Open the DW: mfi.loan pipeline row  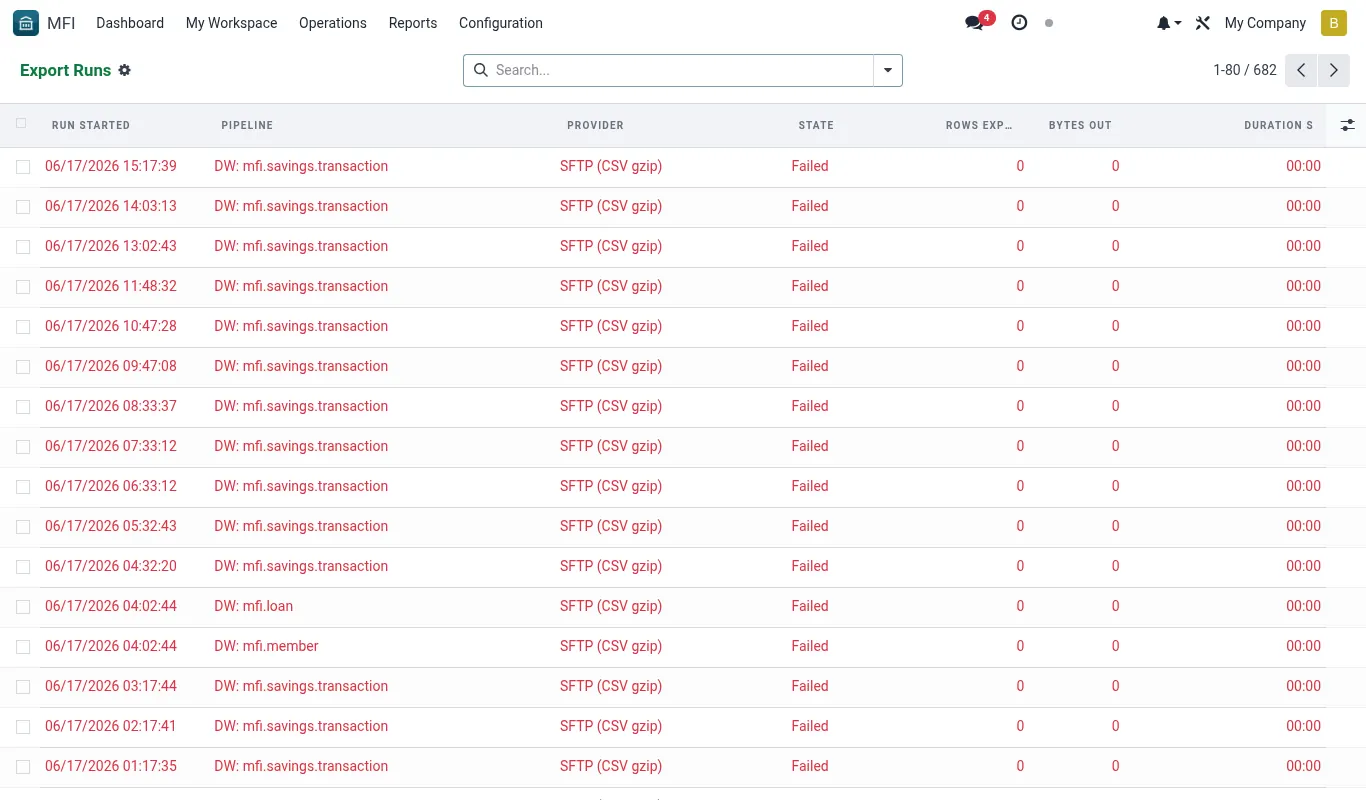pos(254,606)
